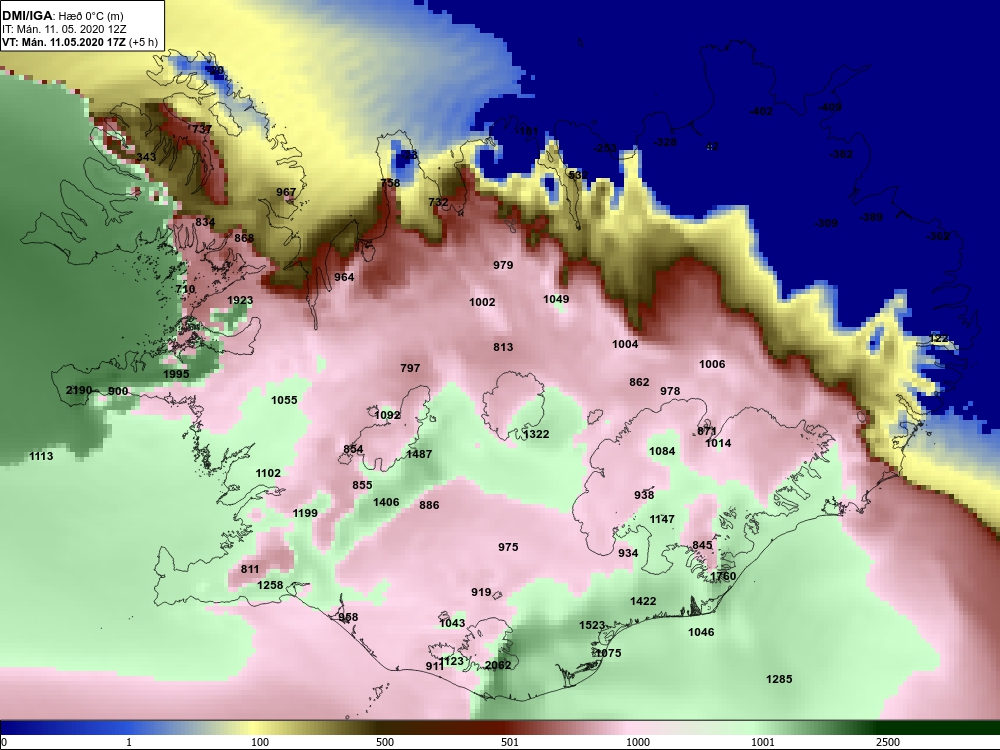Click the map value 1006
This screenshot has width=1000, height=750.
click(712, 364)
